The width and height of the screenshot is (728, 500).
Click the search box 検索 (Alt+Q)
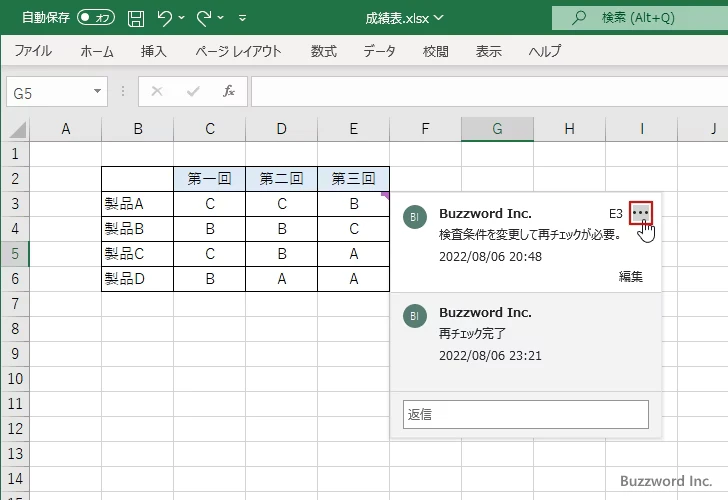point(640,18)
